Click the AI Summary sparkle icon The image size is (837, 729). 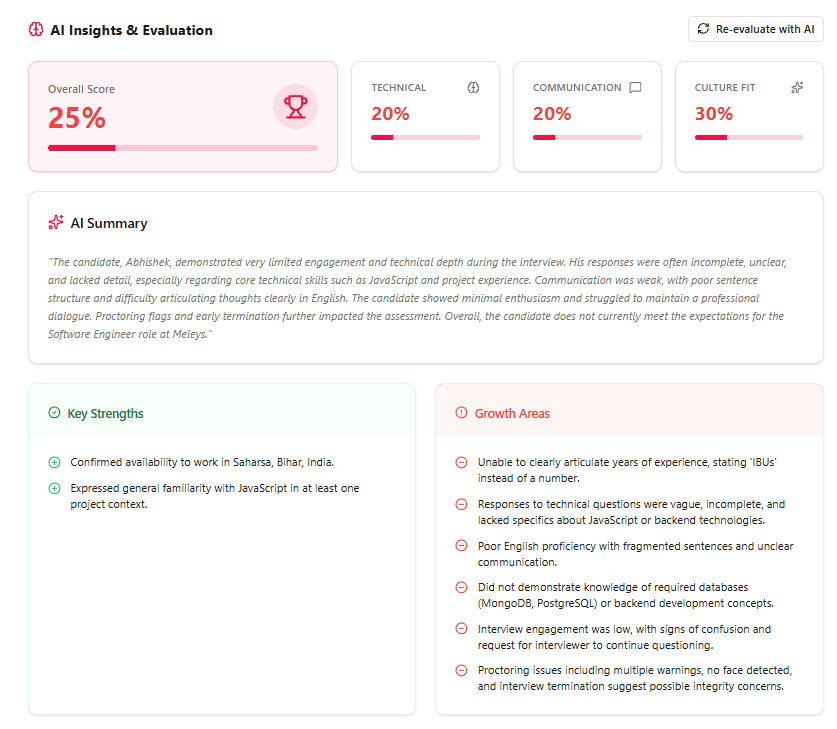coord(56,222)
